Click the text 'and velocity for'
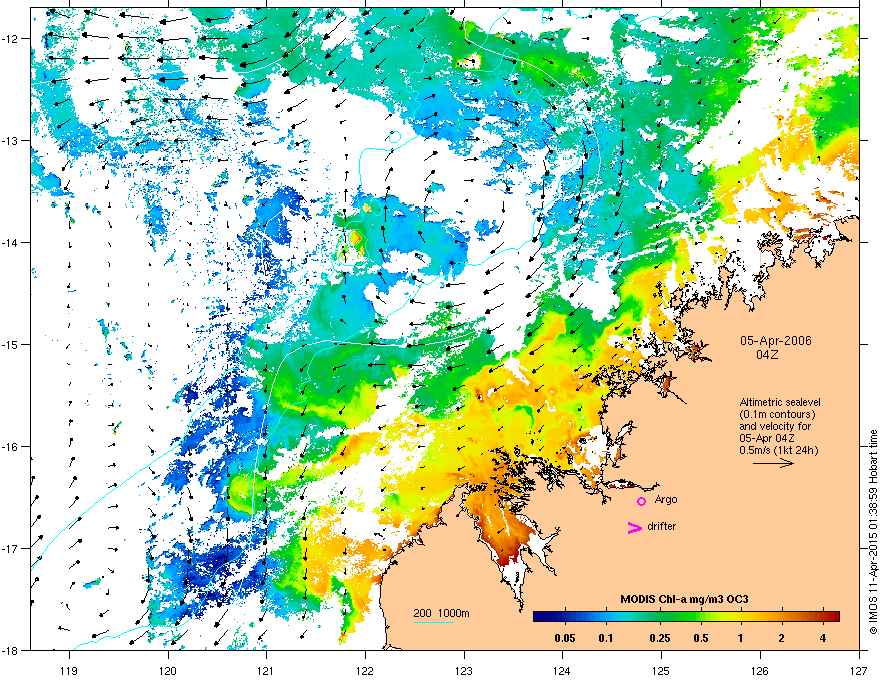This screenshot has width=880, height=680. click(775, 426)
